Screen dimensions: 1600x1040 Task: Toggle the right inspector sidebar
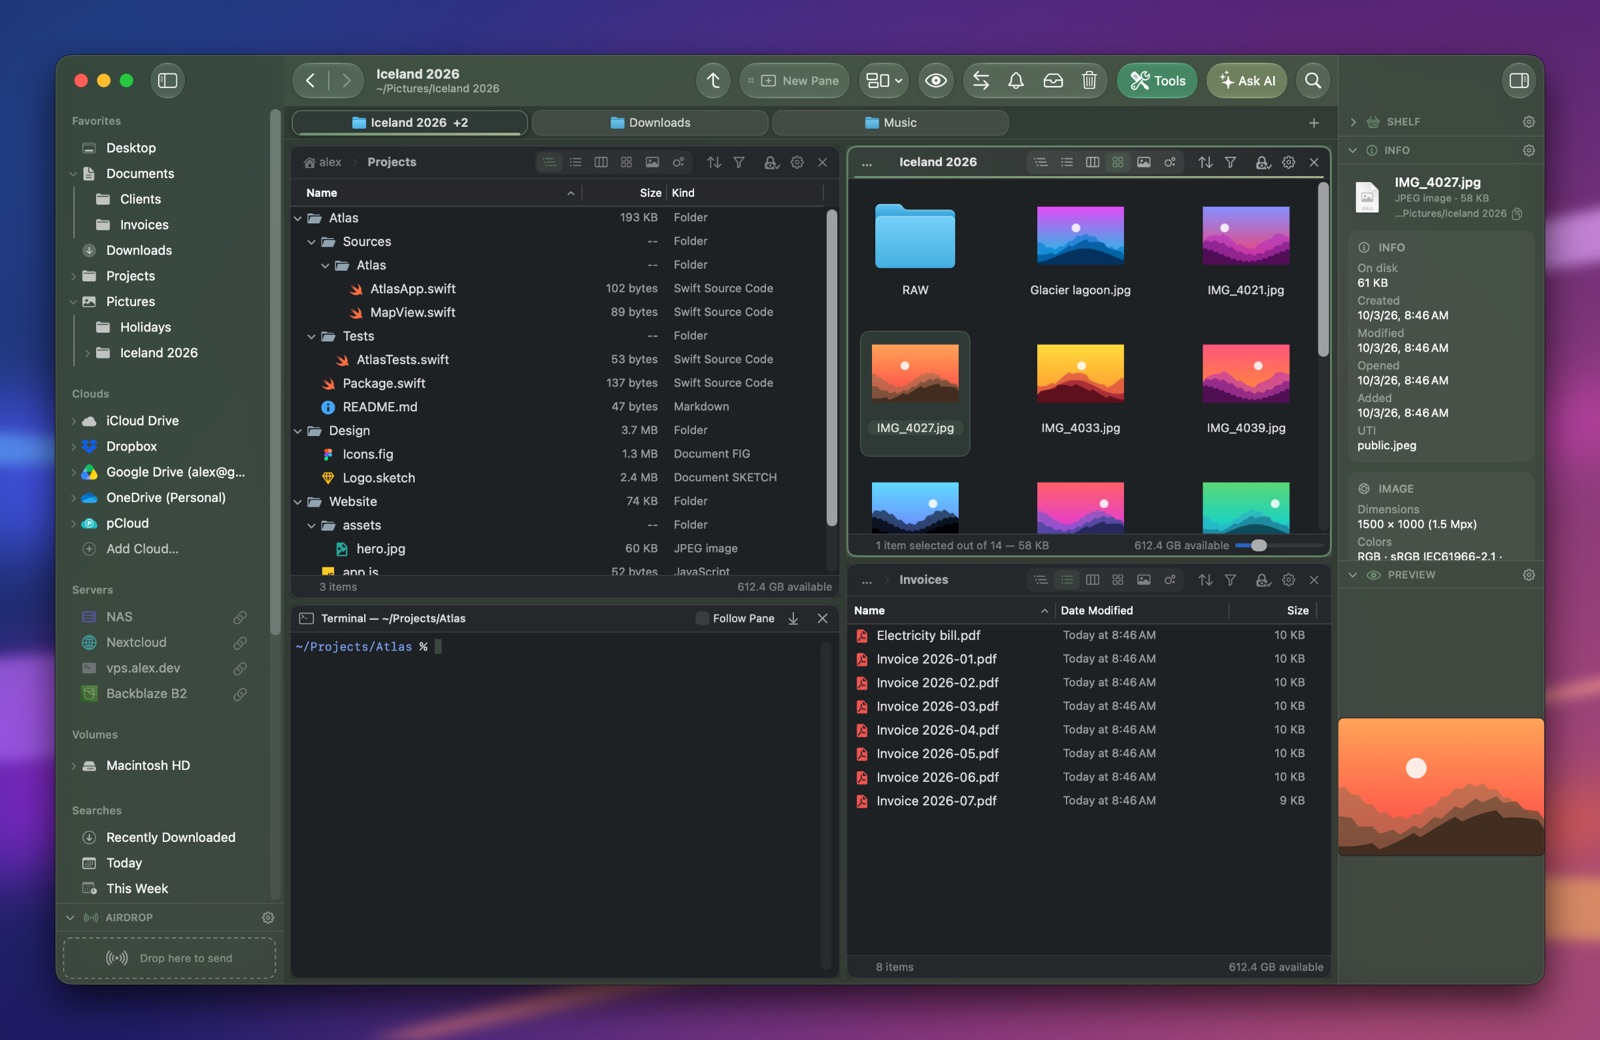point(1519,81)
